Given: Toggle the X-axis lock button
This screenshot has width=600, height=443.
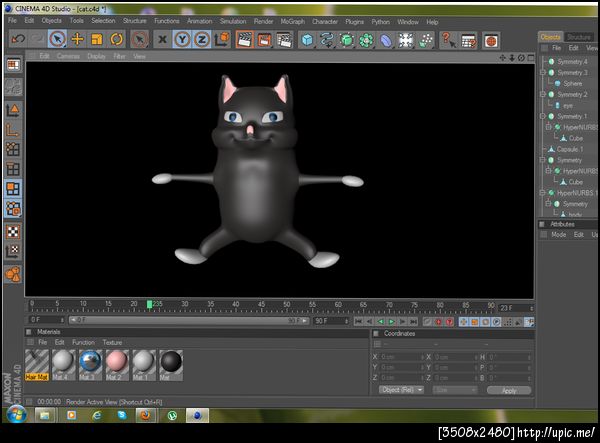Looking at the screenshot, I should click(x=162, y=40).
